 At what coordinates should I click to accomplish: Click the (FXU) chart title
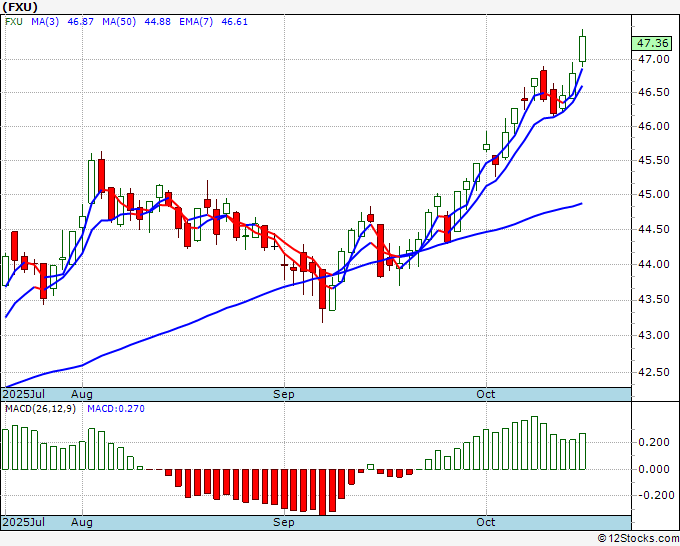[x=20, y=7]
